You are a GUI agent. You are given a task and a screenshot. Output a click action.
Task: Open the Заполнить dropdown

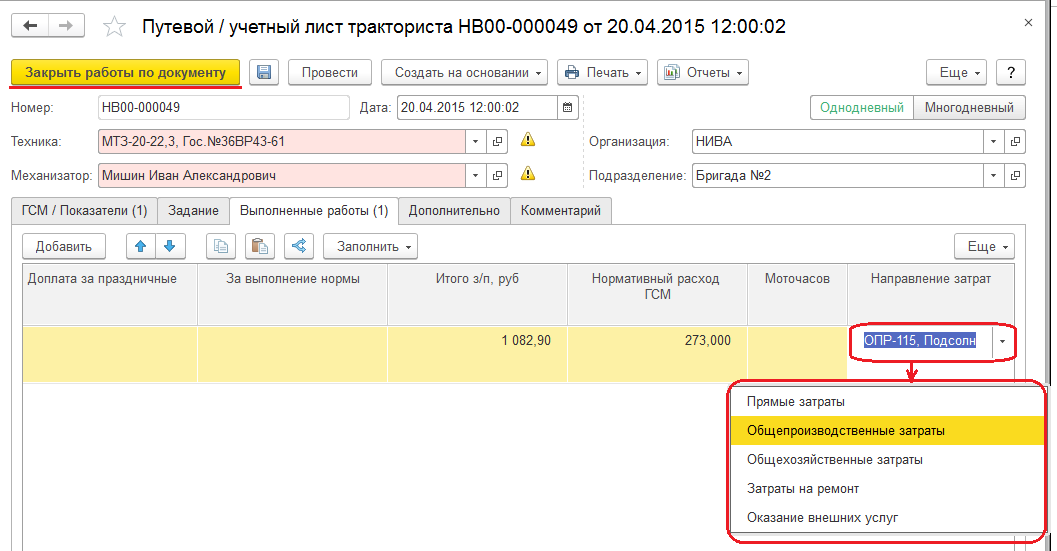[370, 246]
